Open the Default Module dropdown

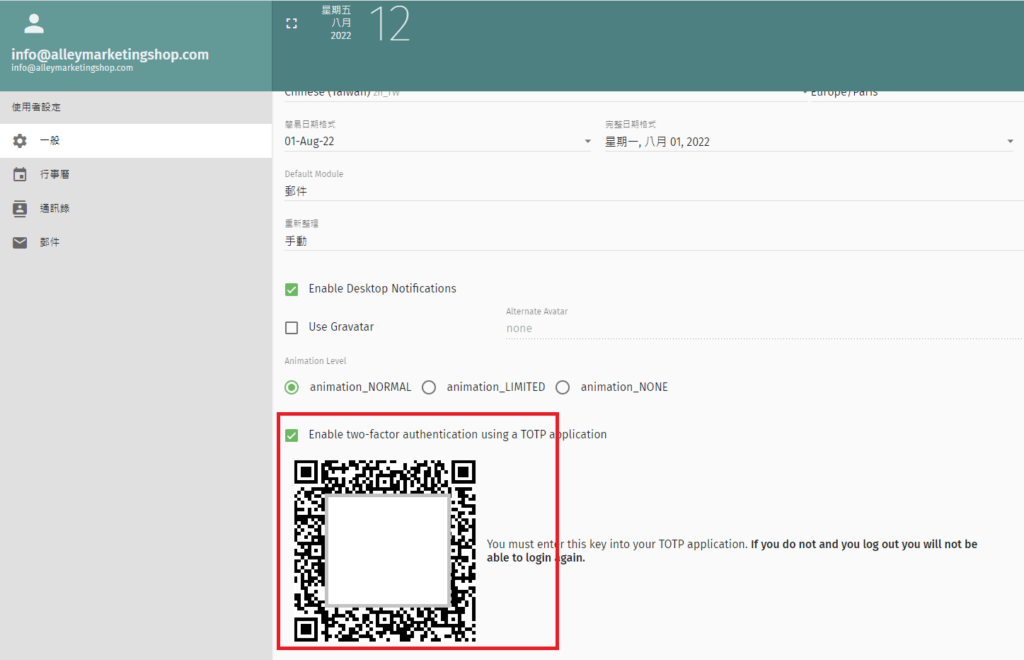(648, 191)
